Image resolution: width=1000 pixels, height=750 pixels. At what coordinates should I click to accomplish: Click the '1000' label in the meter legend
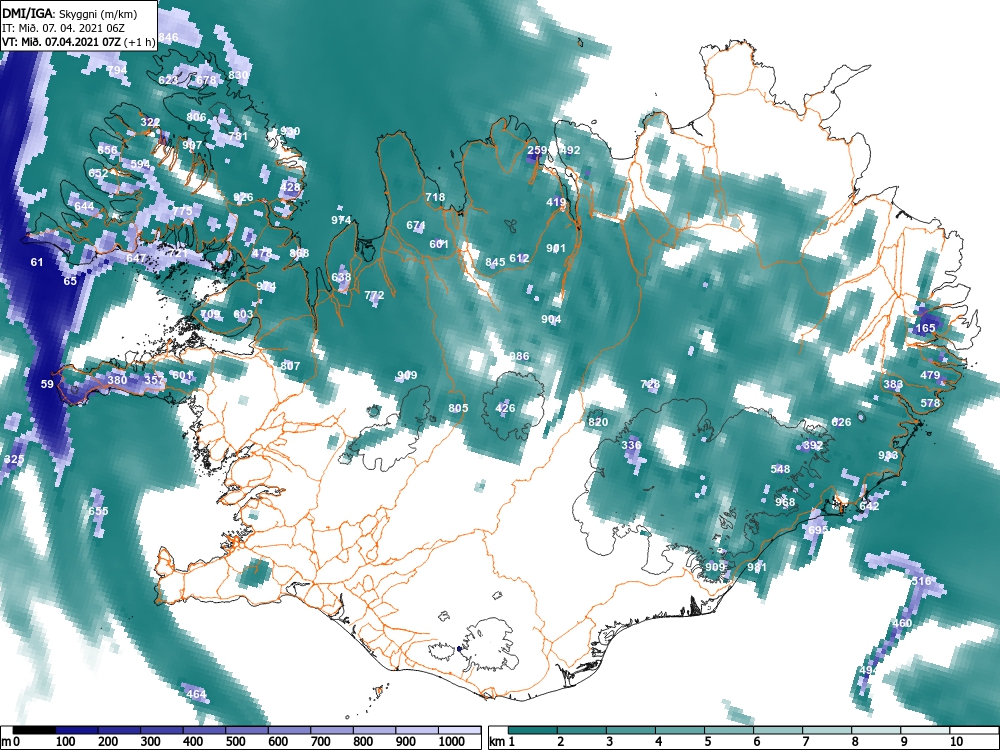point(452,742)
